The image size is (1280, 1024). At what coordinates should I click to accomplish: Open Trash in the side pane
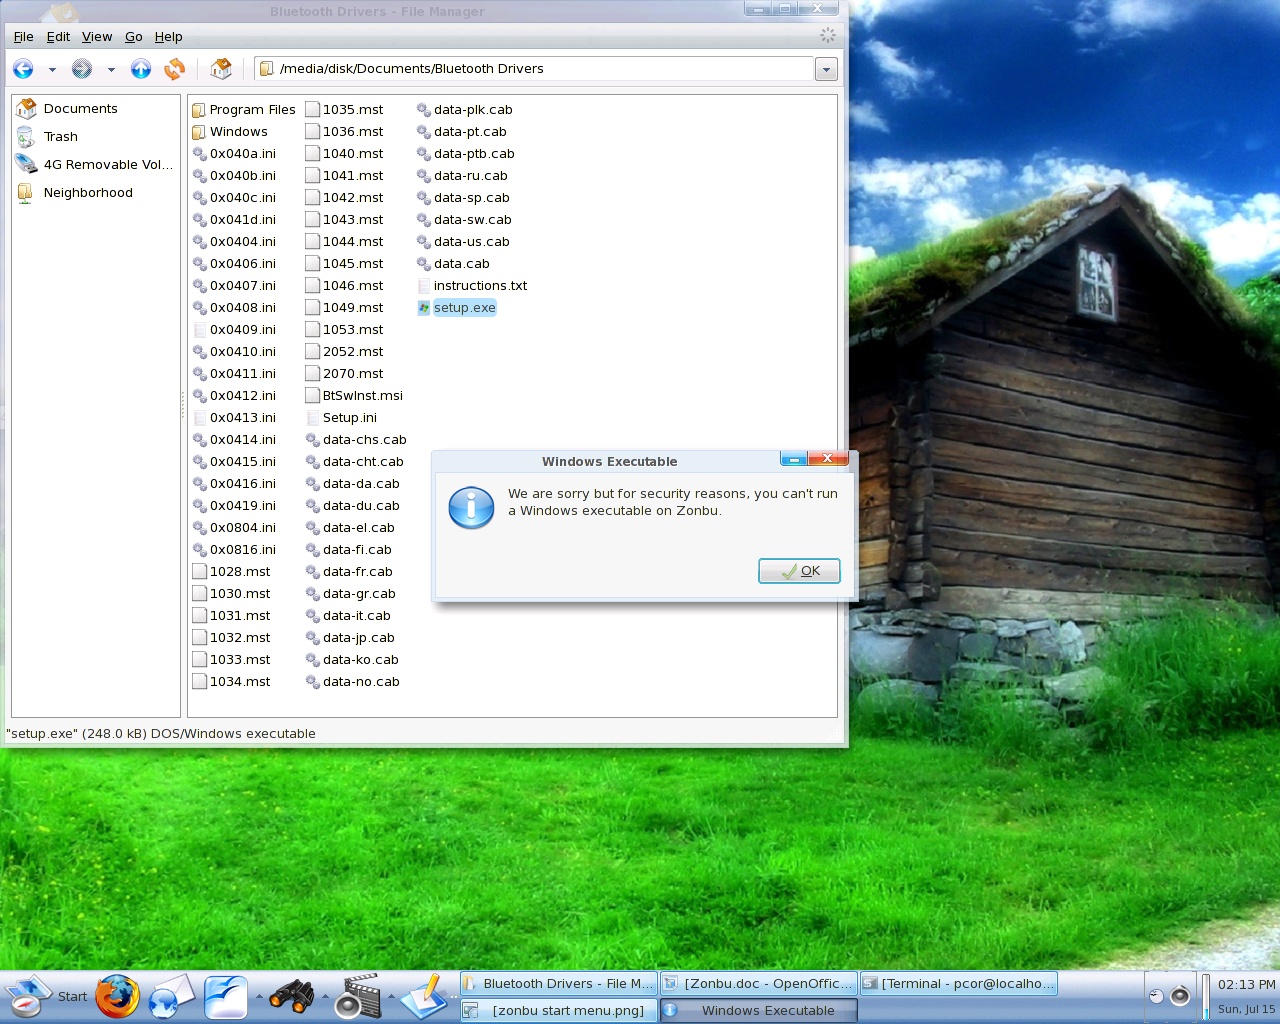pos(60,137)
